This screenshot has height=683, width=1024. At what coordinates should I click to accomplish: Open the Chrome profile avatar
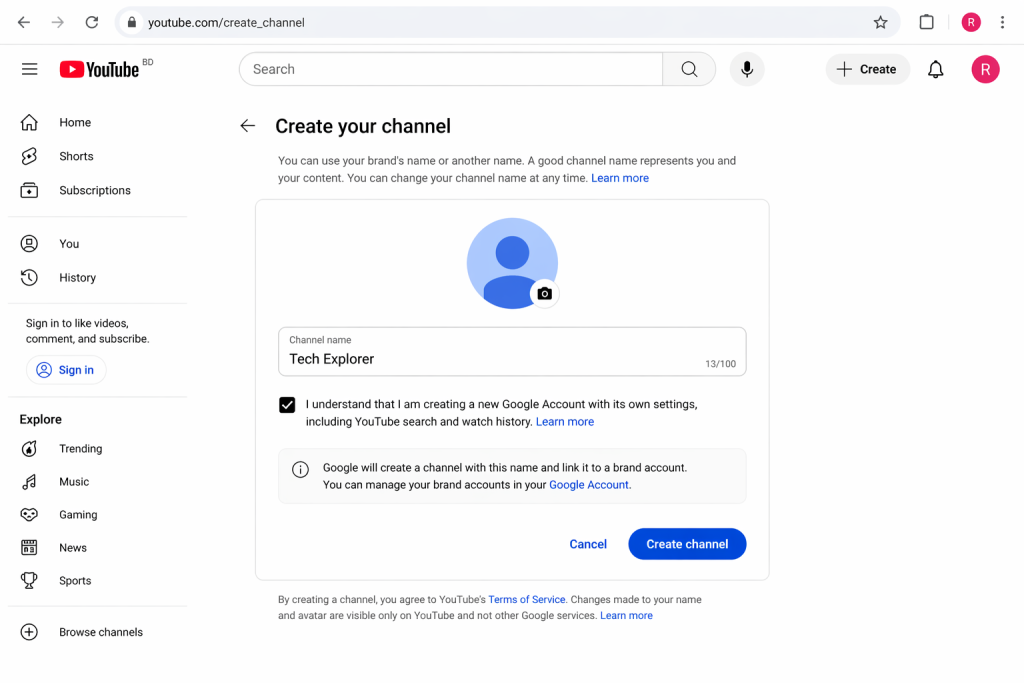coord(970,22)
